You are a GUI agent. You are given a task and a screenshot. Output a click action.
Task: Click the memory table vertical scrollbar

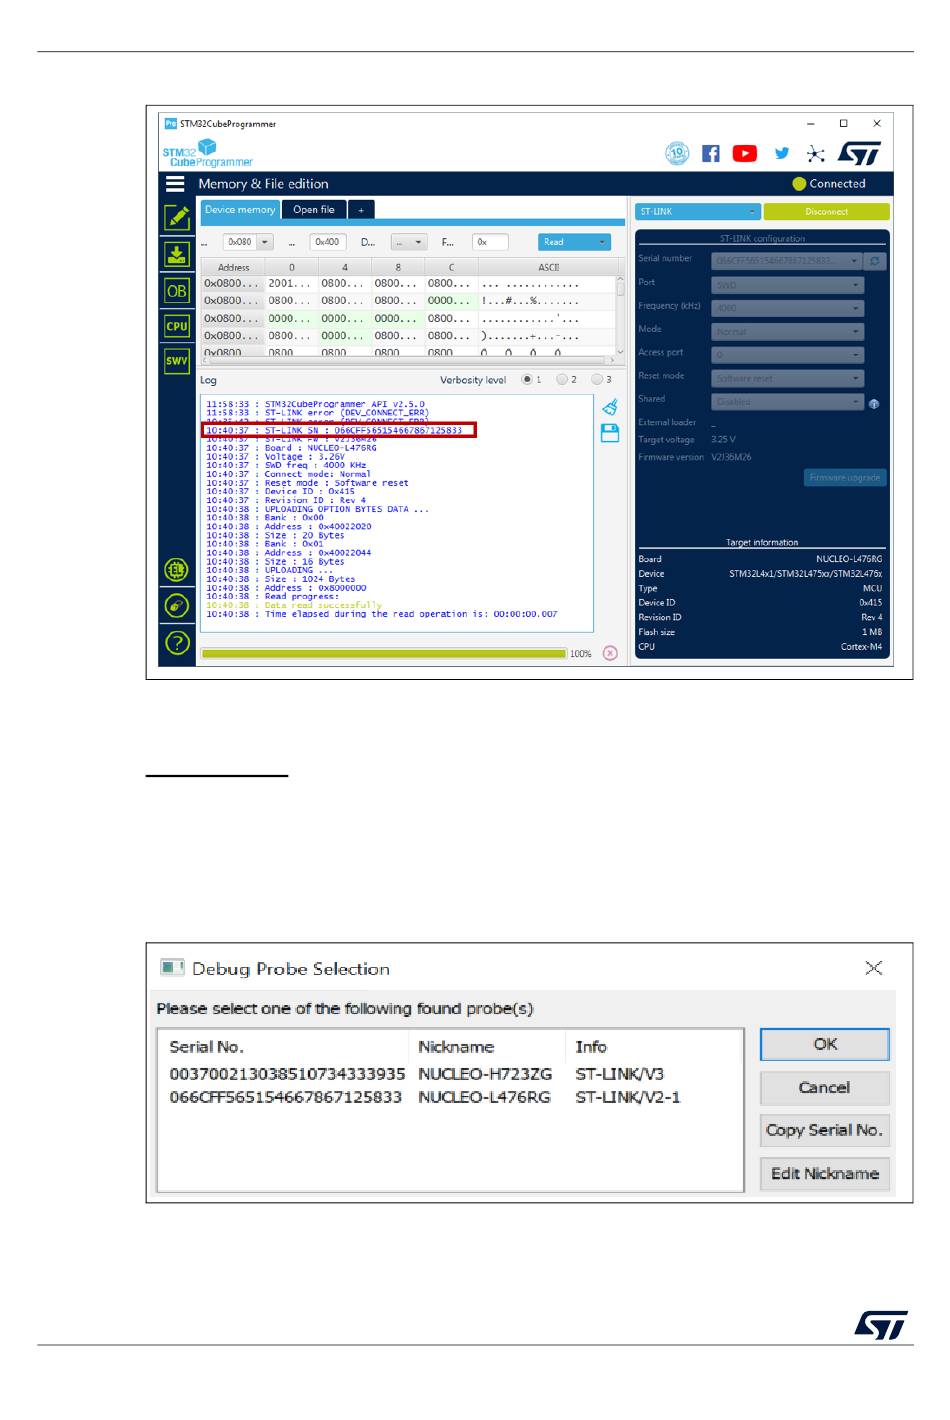[620, 314]
